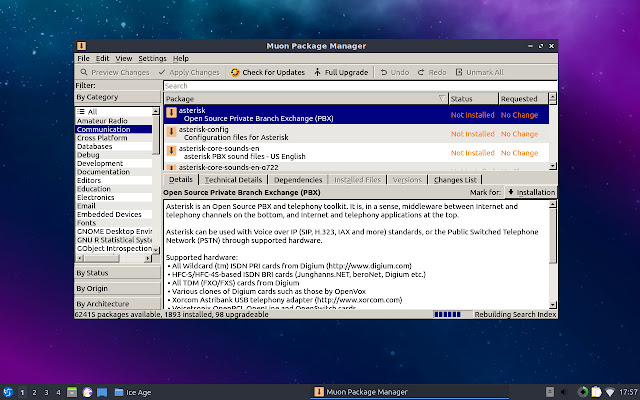Open the File menu

(x=83, y=58)
